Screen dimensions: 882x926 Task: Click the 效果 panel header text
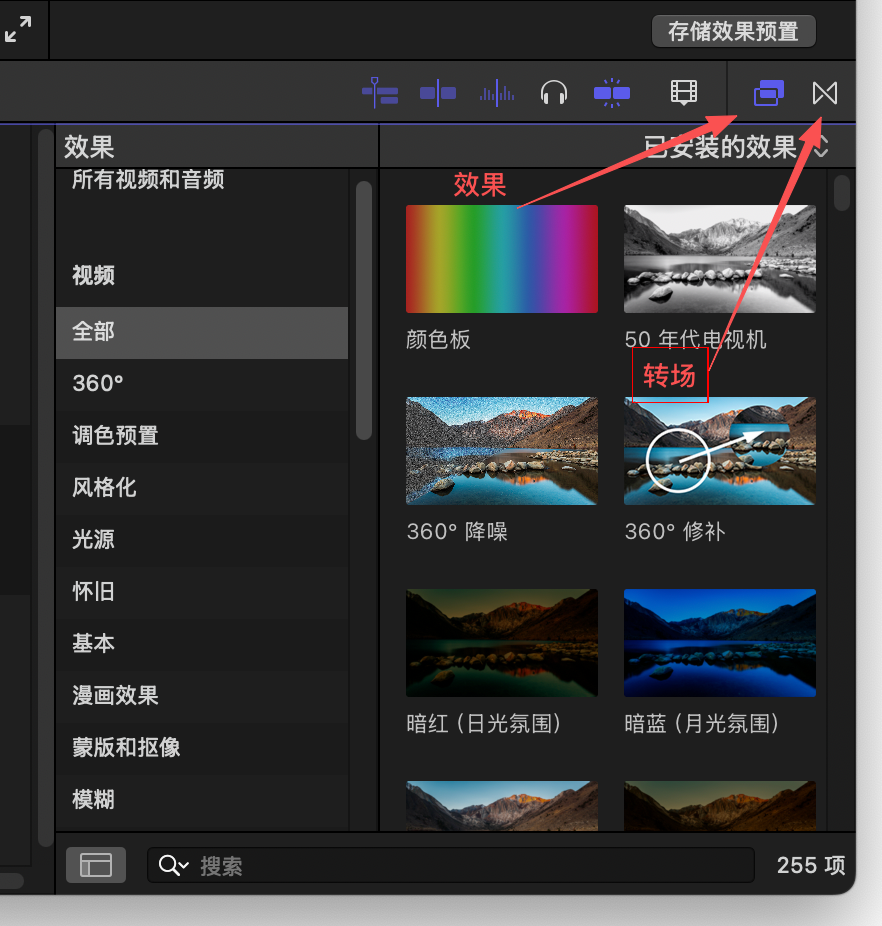click(89, 146)
